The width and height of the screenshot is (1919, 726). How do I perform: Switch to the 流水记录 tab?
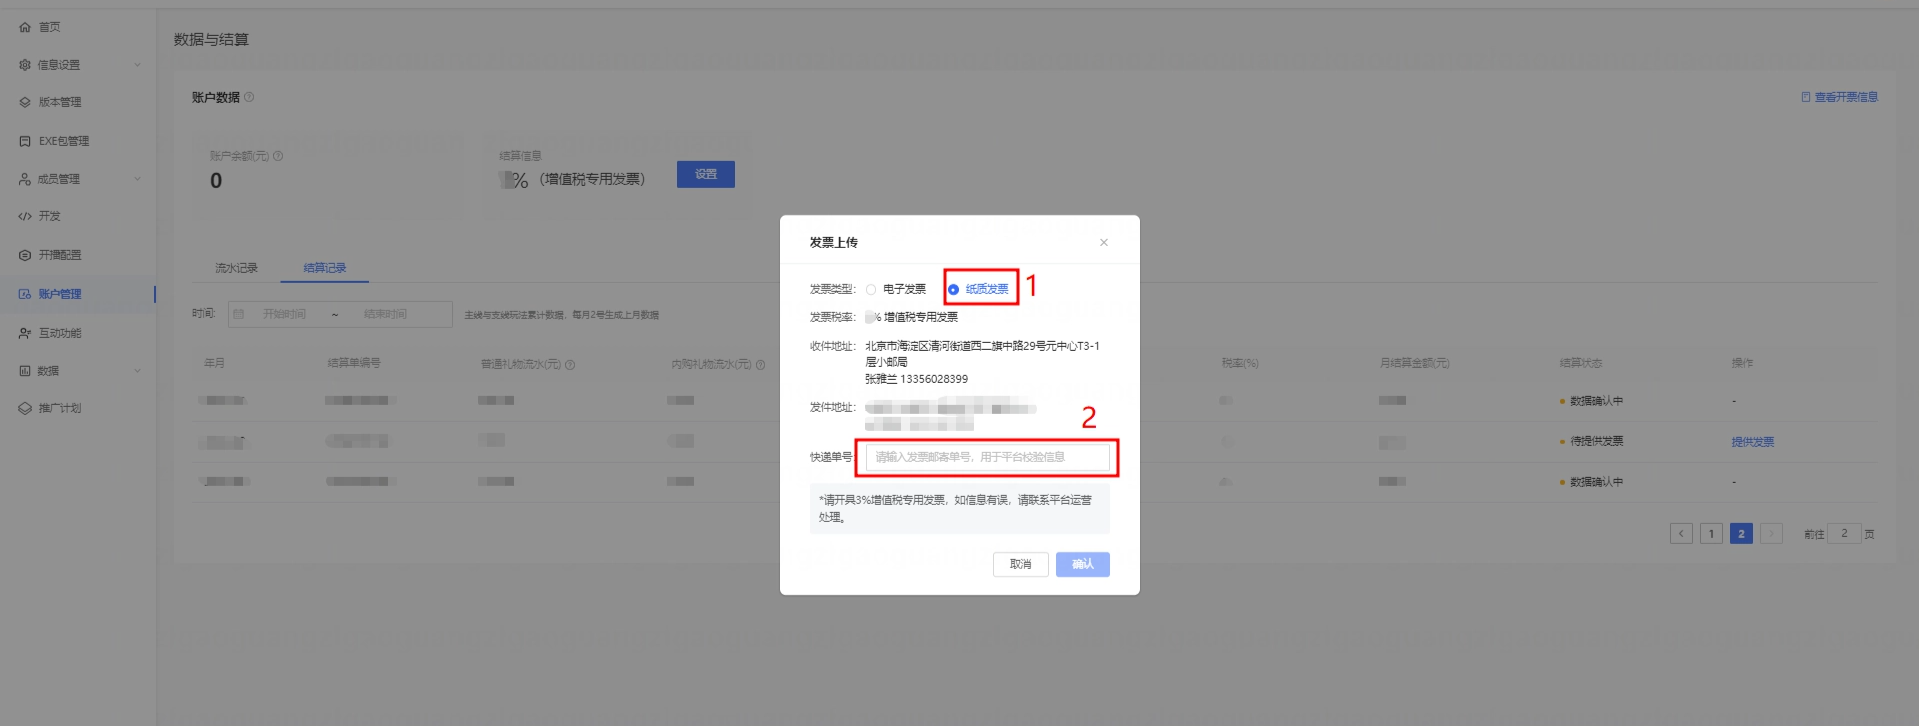(x=236, y=268)
